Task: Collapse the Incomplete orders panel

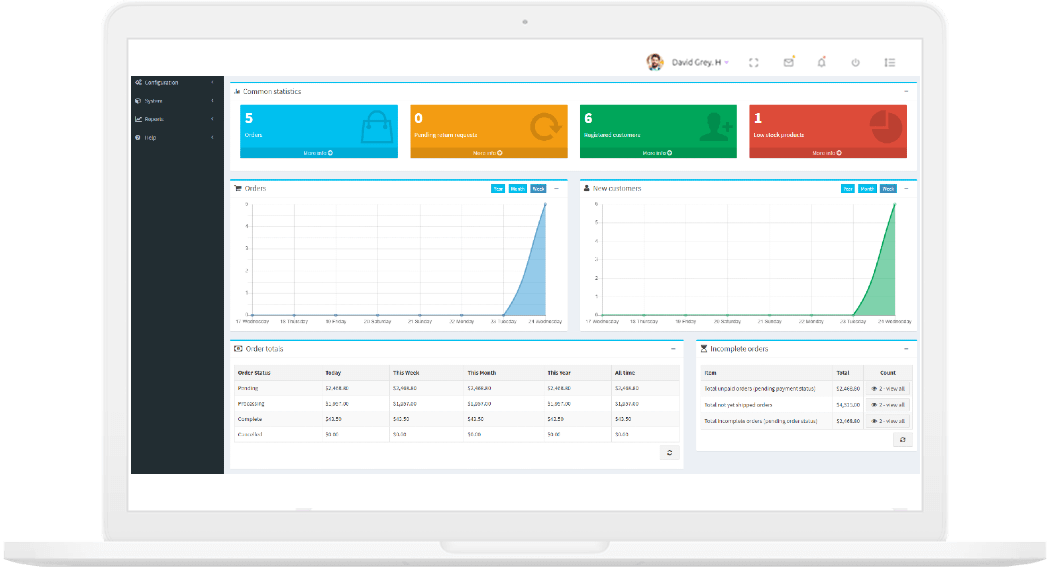Action: [906, 348]
